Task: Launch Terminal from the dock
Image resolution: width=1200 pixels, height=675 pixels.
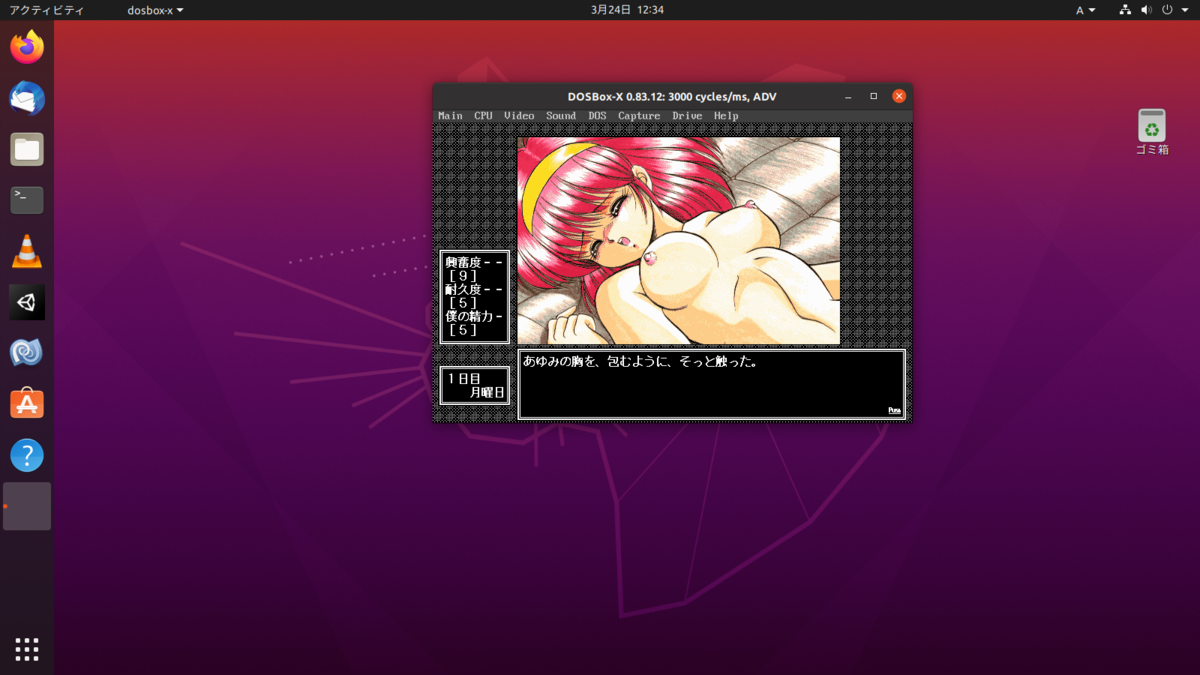Action: point(27,200)
